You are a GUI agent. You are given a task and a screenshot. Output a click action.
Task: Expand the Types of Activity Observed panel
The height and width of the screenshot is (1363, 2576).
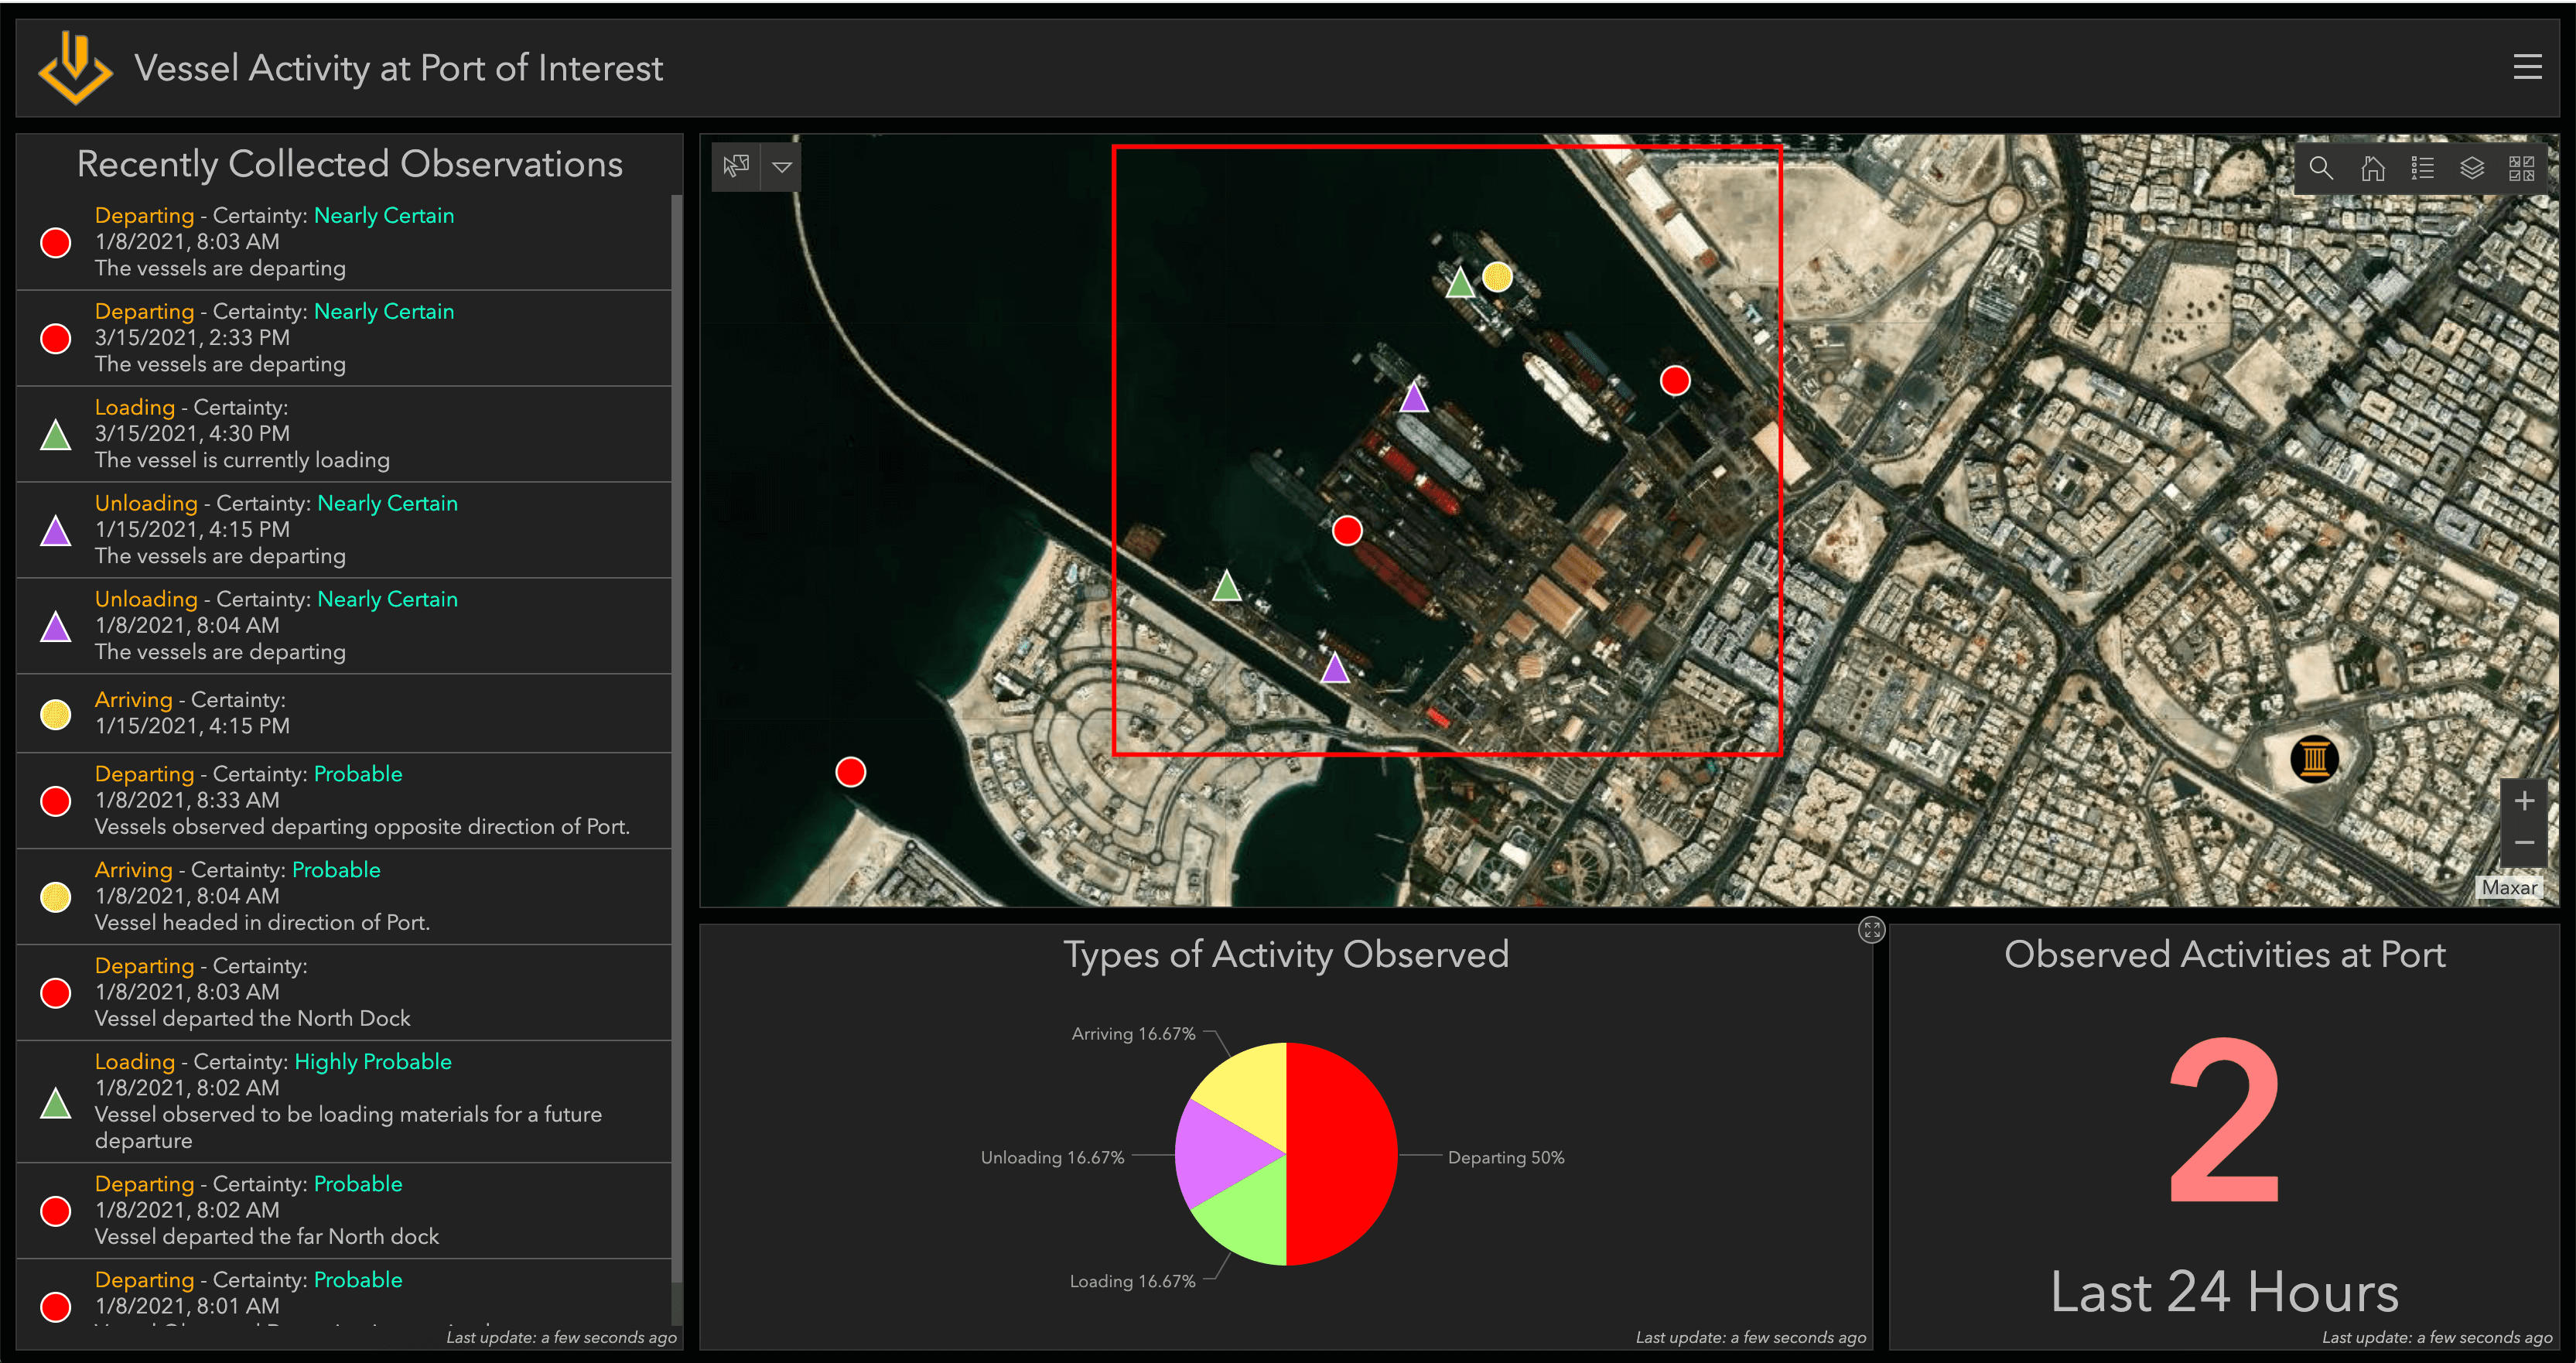pos(1872,931)
